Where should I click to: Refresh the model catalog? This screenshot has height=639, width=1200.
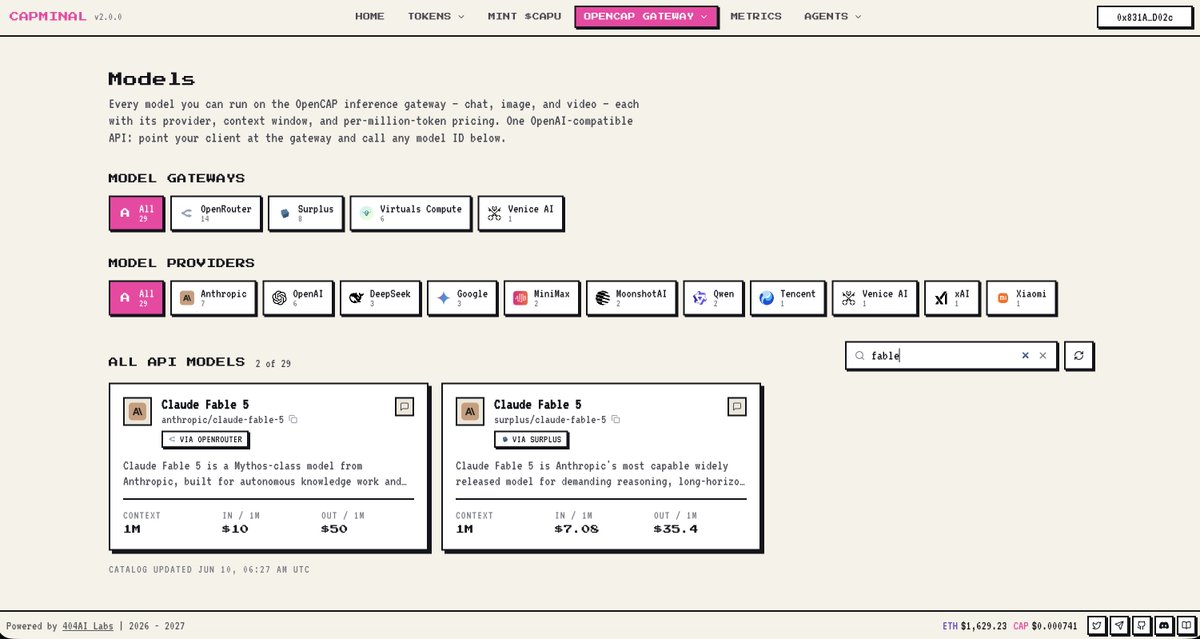pyautogui.click(x=1079, y=355)
